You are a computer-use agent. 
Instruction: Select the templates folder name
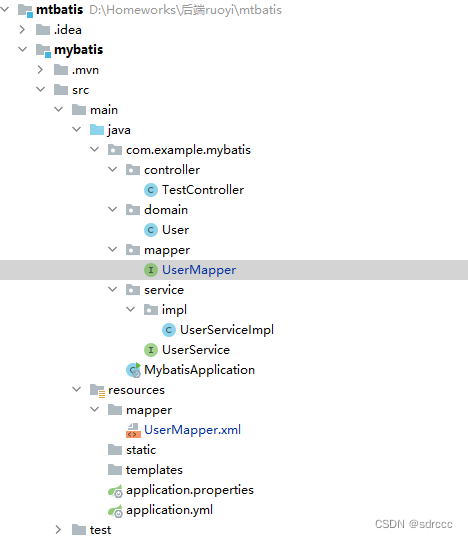154,470
